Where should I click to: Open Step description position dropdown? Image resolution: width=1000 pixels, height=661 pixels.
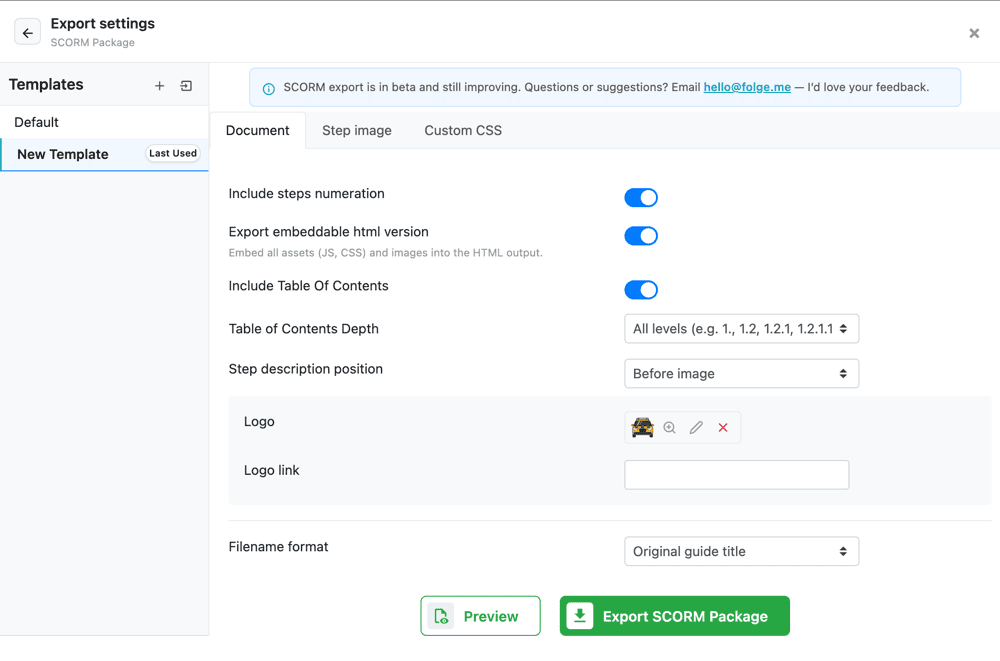point(741,373)
